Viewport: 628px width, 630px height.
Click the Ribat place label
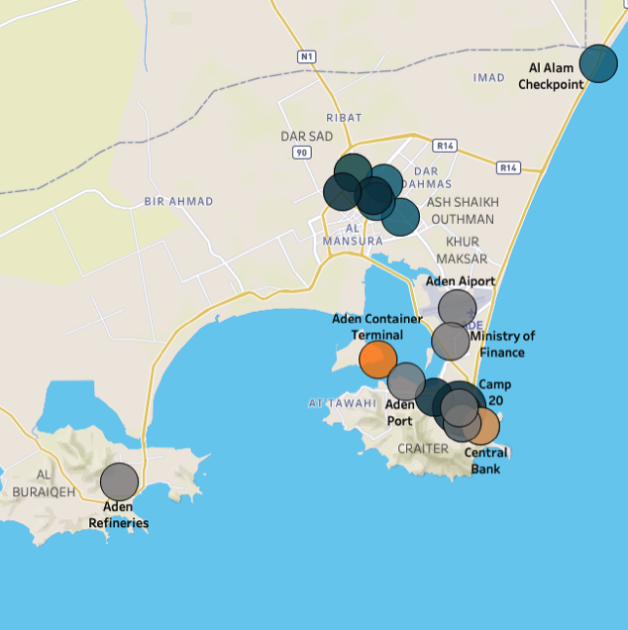tap(344, 117)
